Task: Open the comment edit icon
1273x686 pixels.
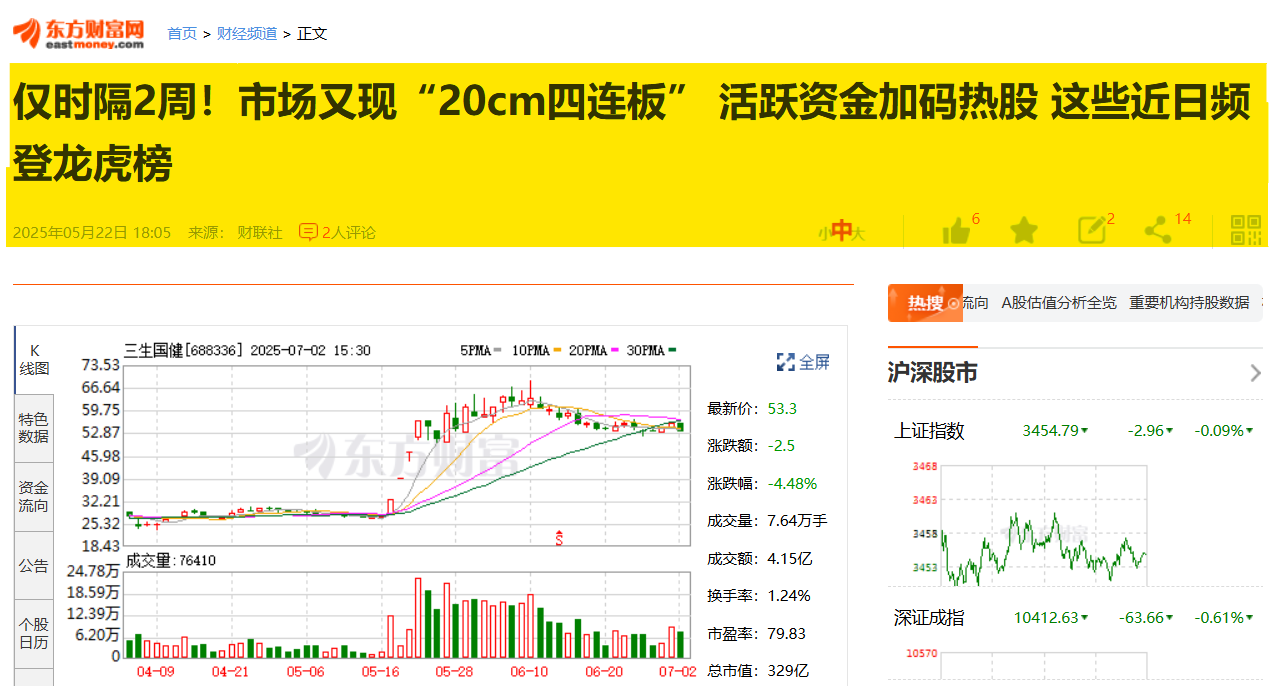Action: point(1092,231)
